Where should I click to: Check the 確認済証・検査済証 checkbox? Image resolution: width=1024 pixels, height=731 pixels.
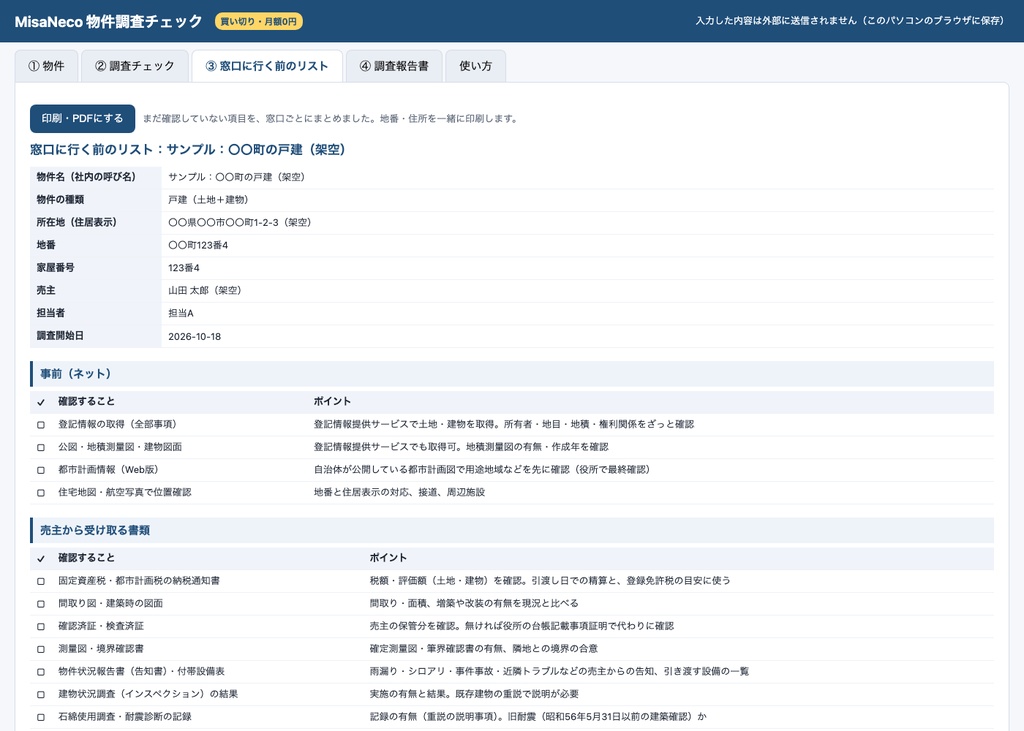(41, 626)
